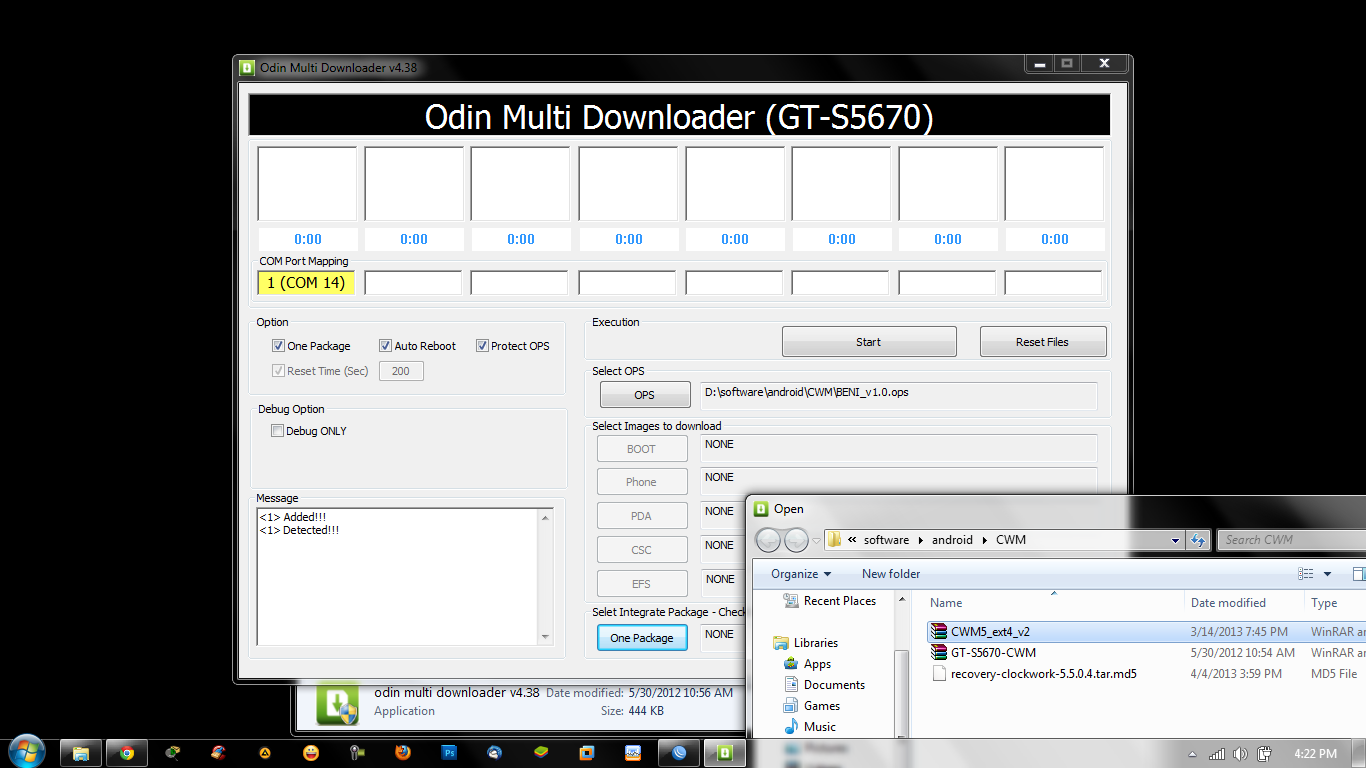Image resolution: width=1366 pixels, height=768 pixels.
Task: Go back in the Open dialog
Action: pos(768,540)
